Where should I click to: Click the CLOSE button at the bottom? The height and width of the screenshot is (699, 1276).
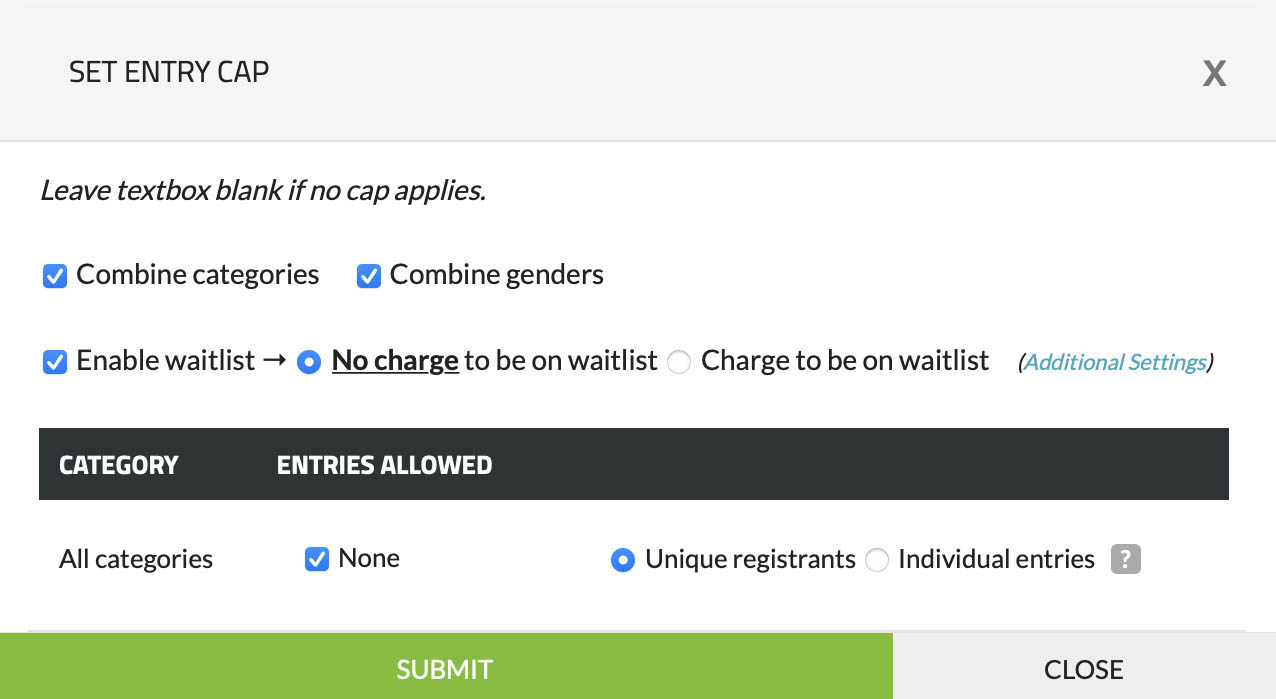click(x=1083, y=669)
